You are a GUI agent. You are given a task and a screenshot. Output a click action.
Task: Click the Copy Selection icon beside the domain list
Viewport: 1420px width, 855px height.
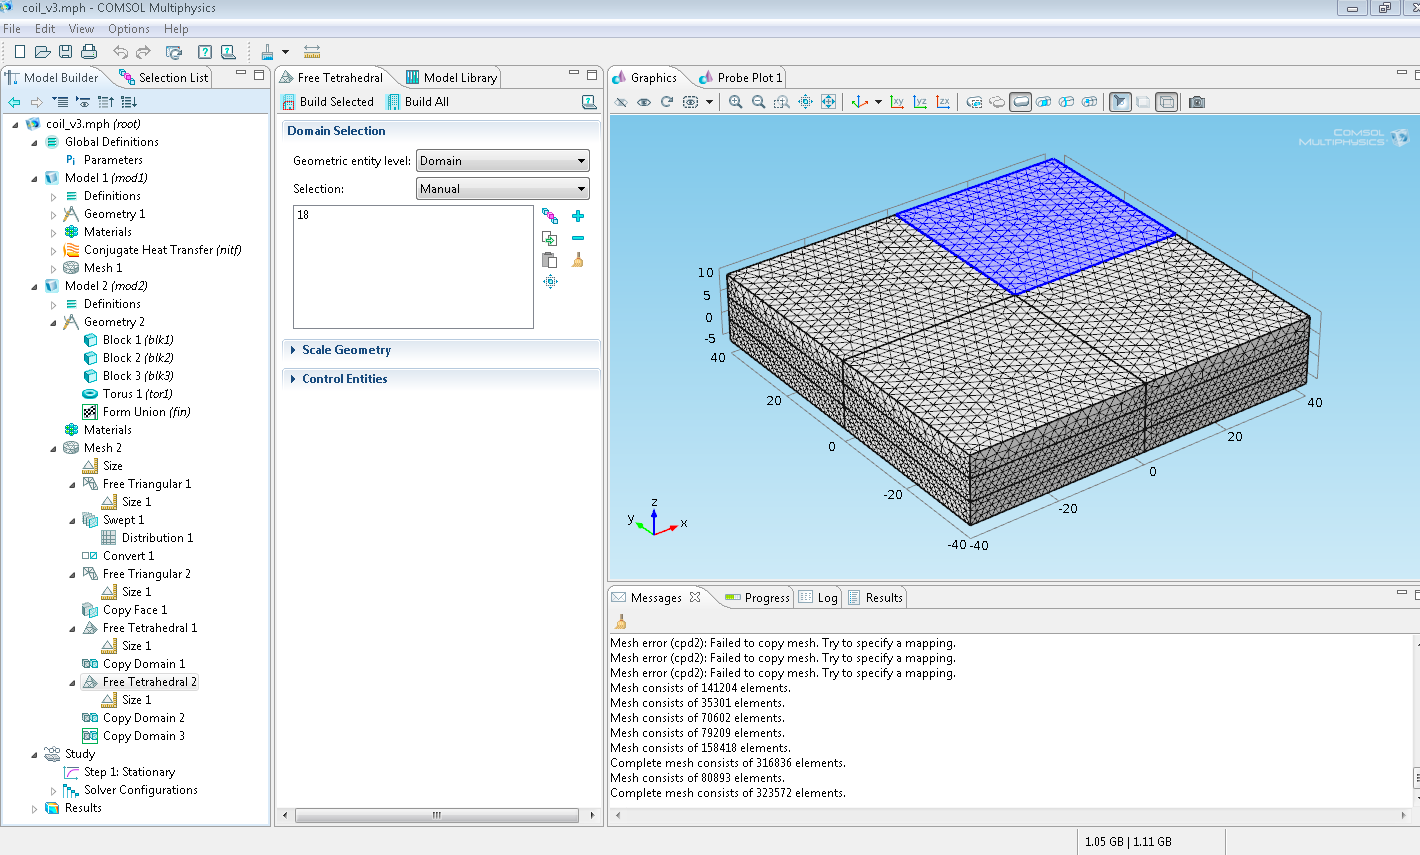549,238
